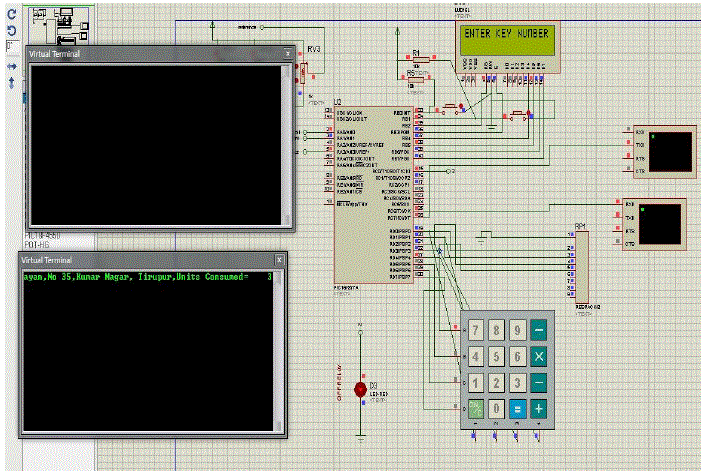Viewport: 704px width, 473px height.
Task: Click the red LED component D3
Action: pyautogui.click(x=359, y=387)
